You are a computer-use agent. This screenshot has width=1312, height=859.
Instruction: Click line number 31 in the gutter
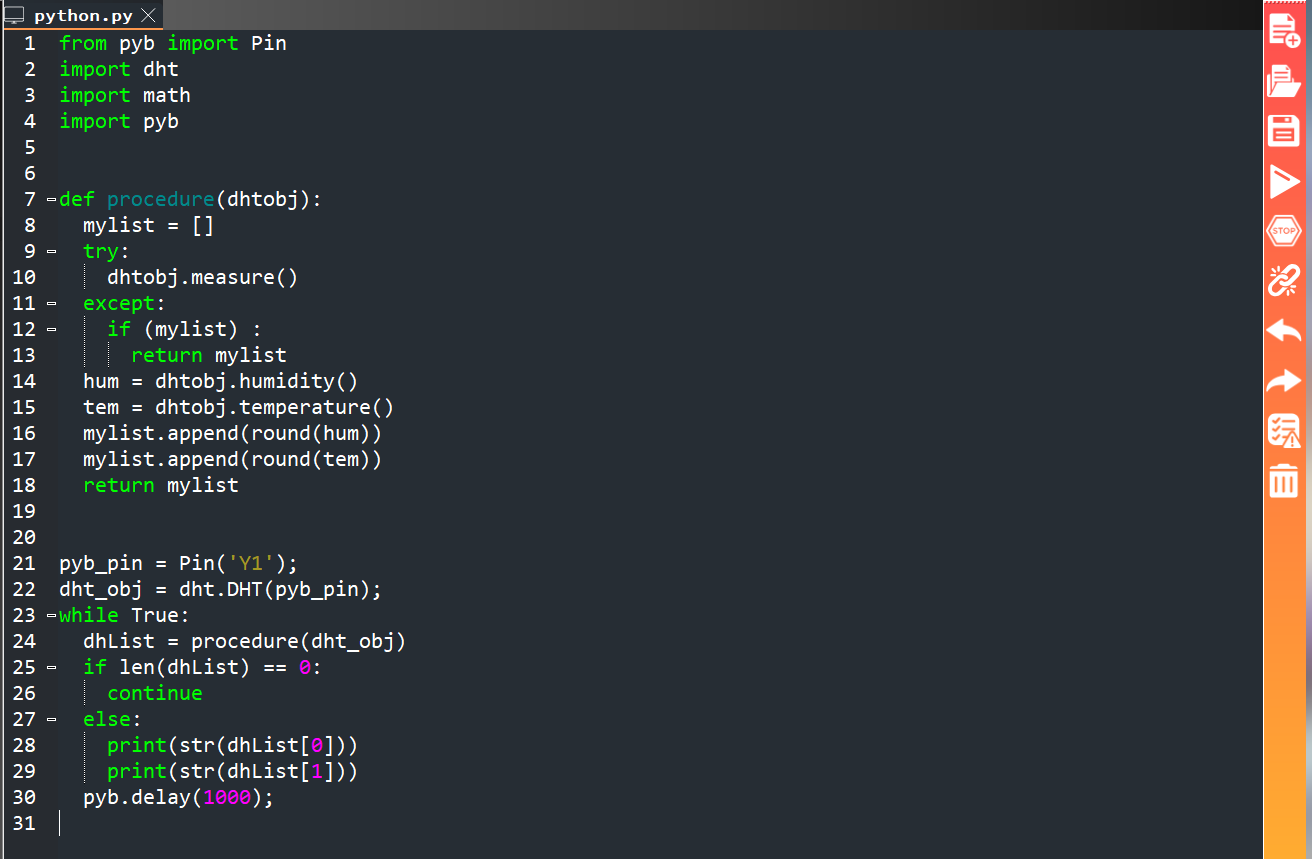tap(24, 823)
